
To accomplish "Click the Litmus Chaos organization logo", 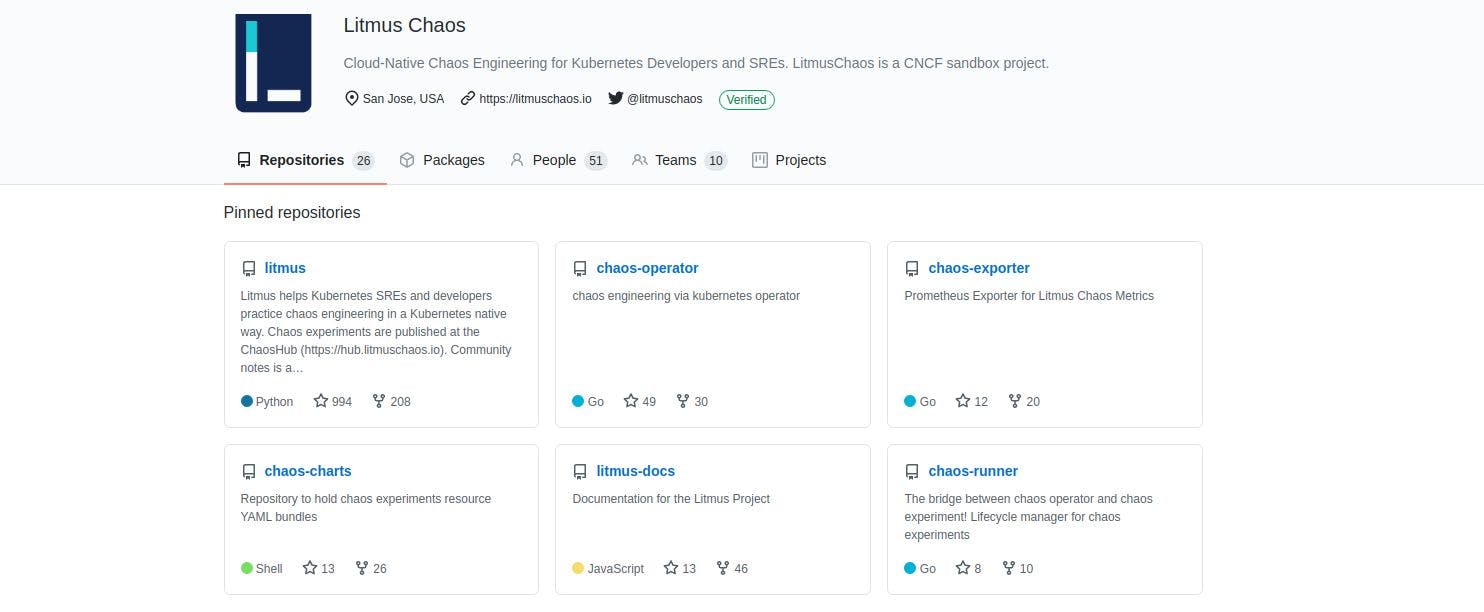I will pyautogui.click(x=273, y=62).
